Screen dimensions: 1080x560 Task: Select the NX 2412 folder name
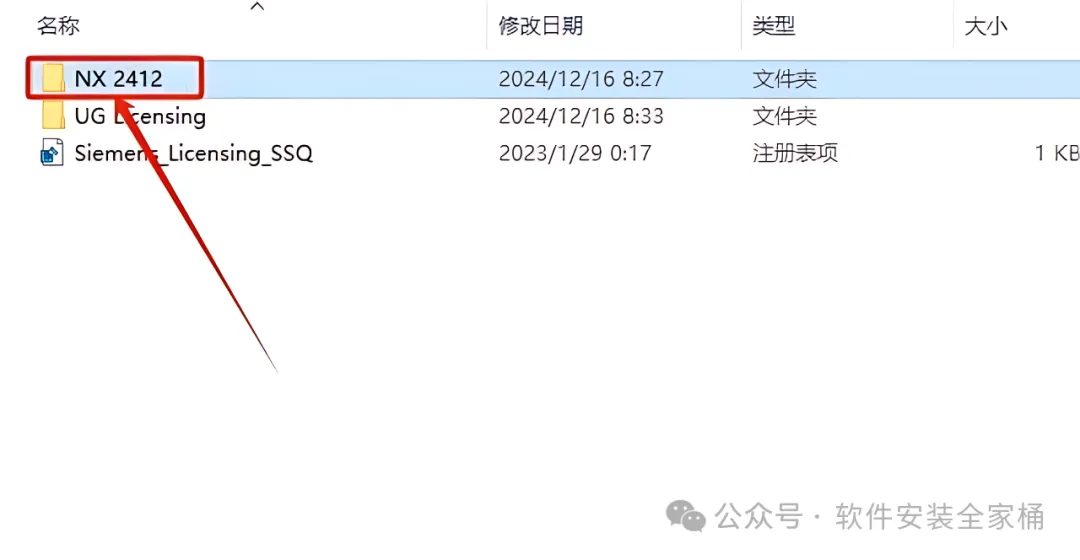[x=118, y=79]
